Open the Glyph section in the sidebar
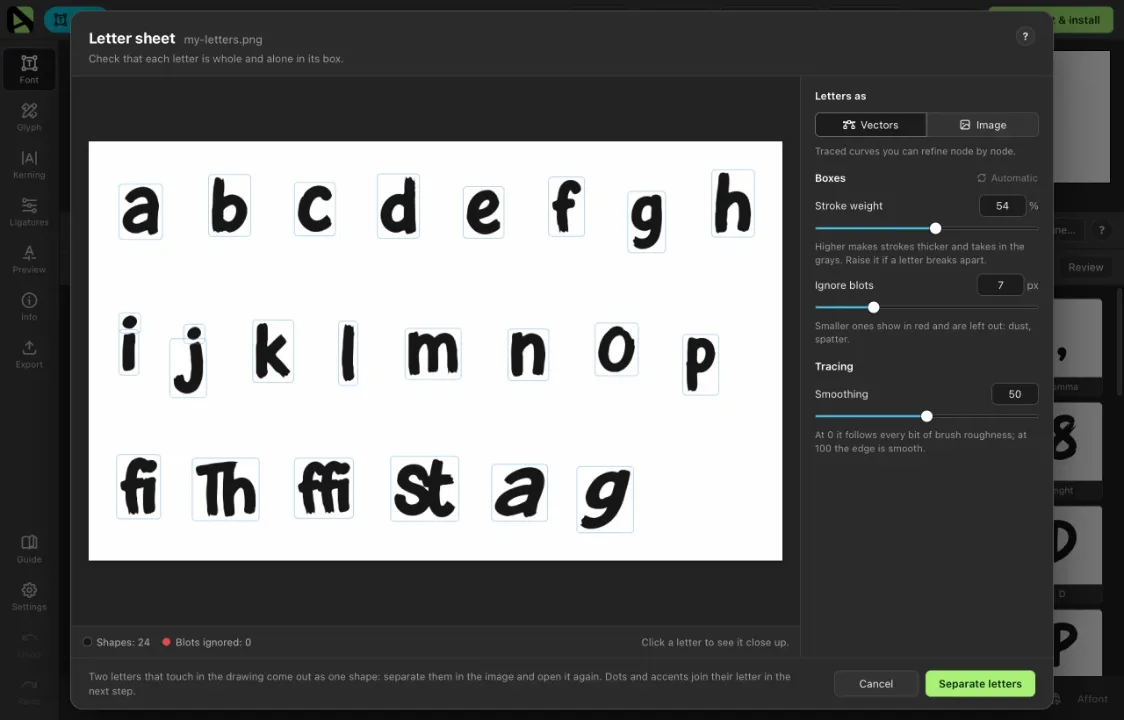The image size is (1124, 720). 29,117
